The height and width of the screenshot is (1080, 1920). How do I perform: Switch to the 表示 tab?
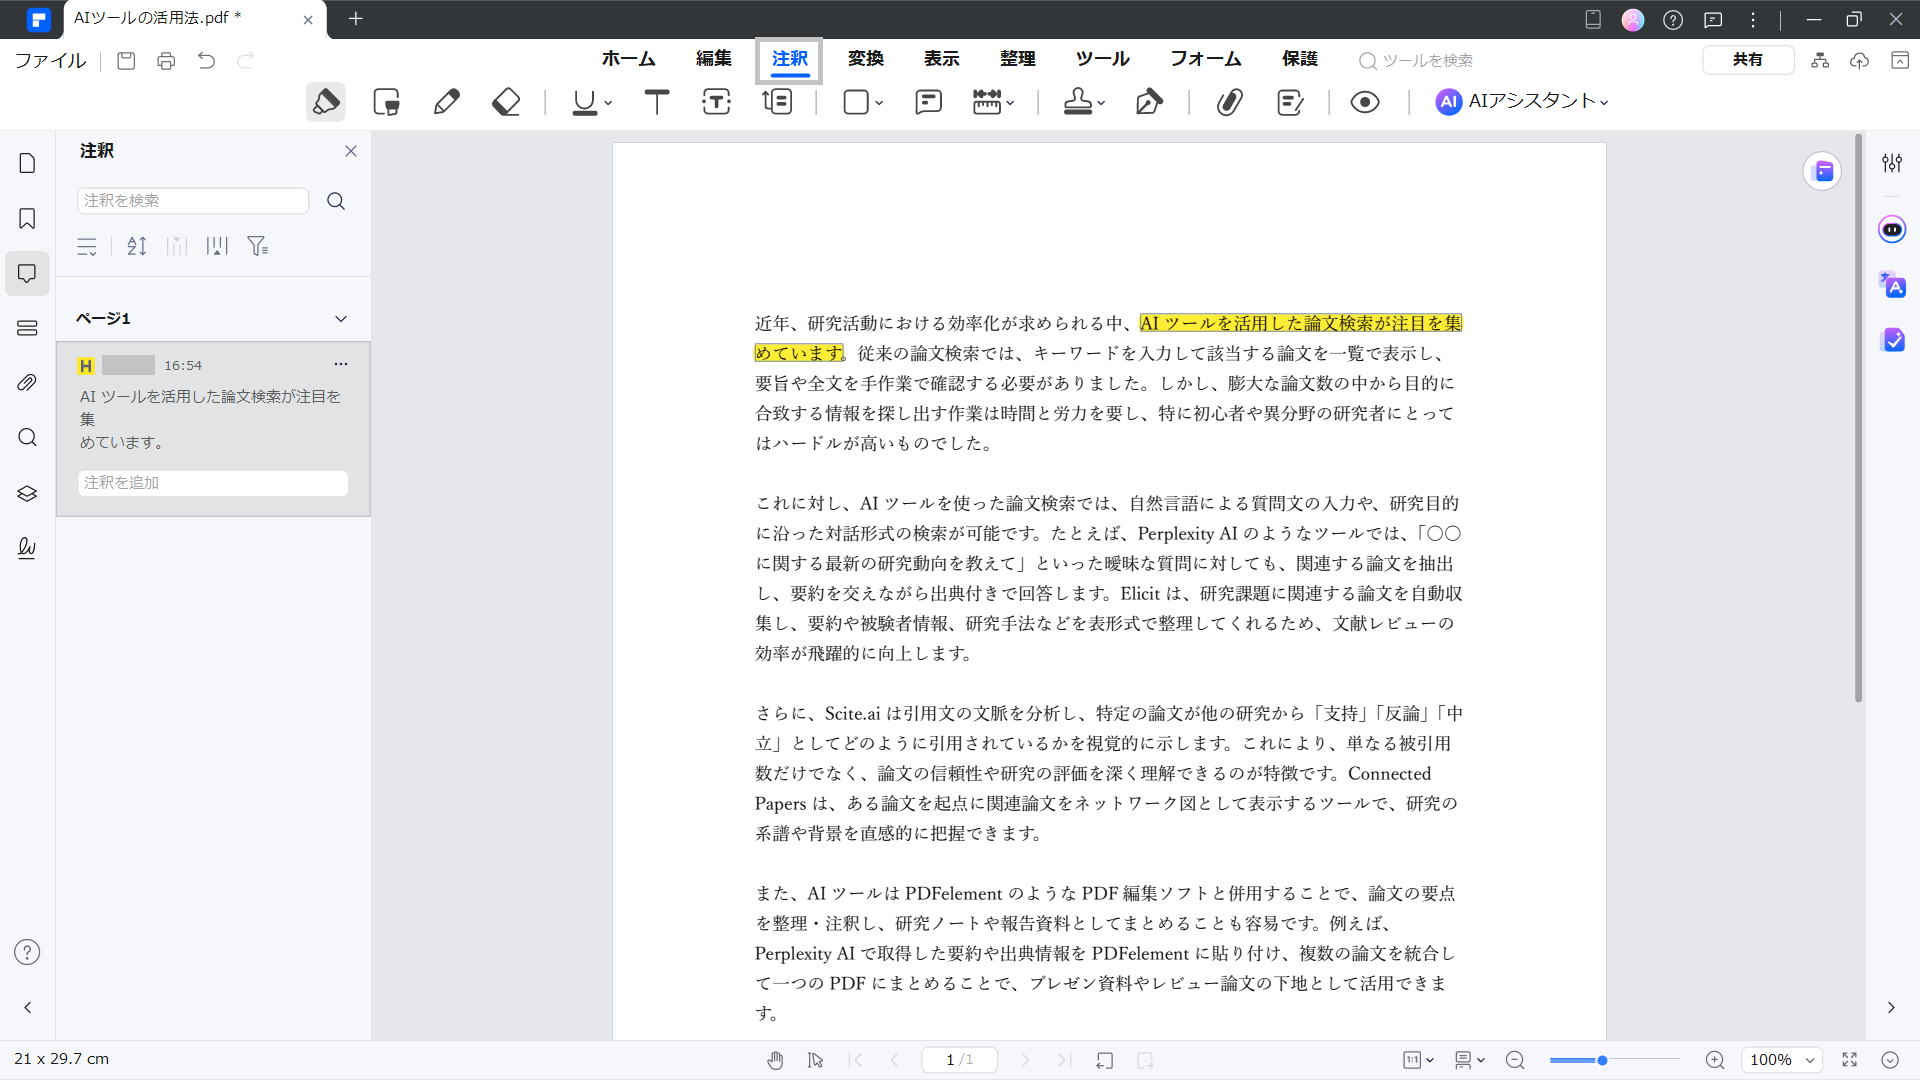(x=942, y=59)
